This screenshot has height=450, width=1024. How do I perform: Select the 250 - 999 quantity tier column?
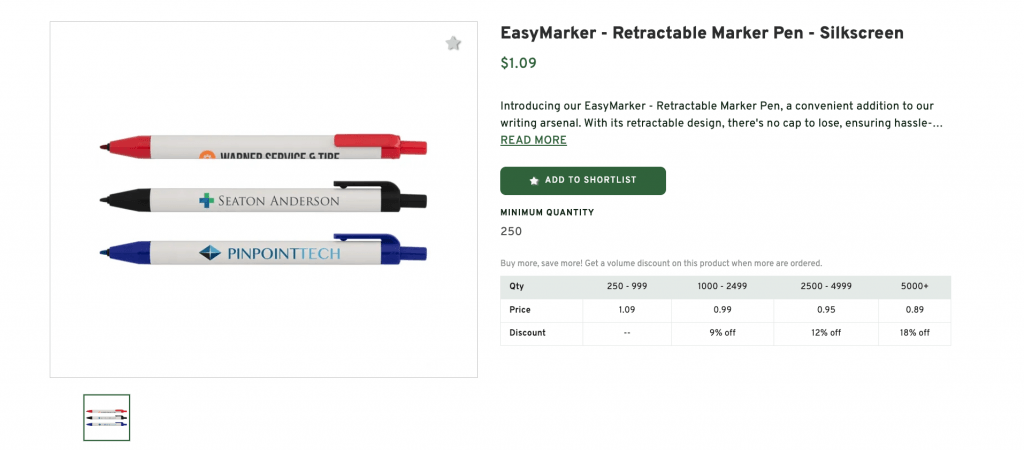(x=627, y=287)
